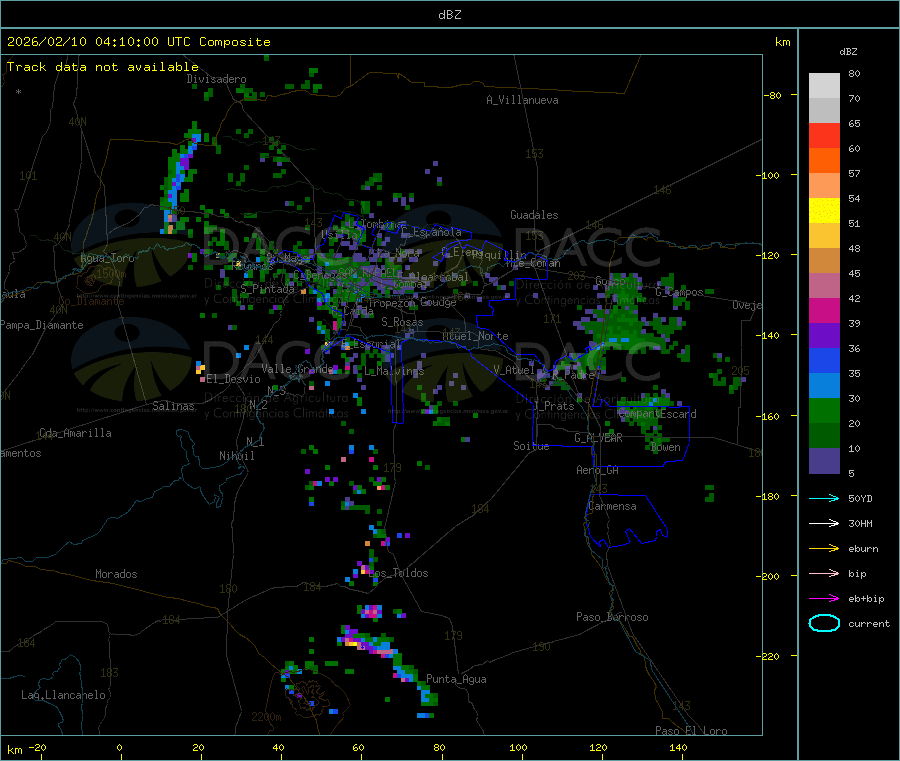Click the A_Villanueva map label

coord(522,100)
